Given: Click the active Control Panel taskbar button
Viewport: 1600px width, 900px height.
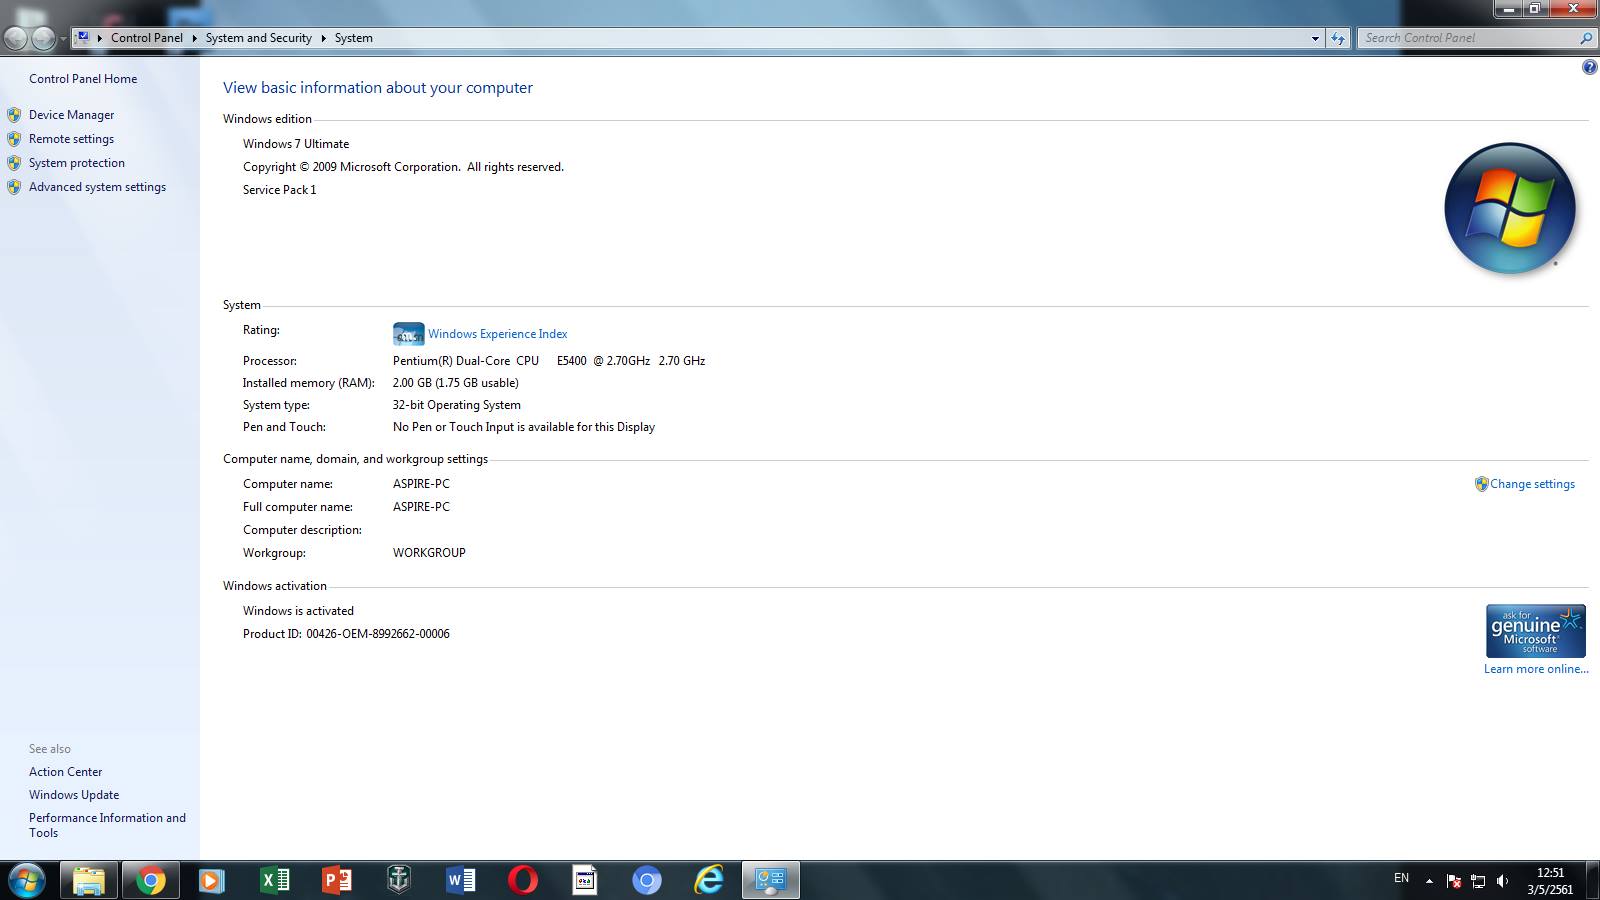Looking at the screenshot, I should point(771,881).
